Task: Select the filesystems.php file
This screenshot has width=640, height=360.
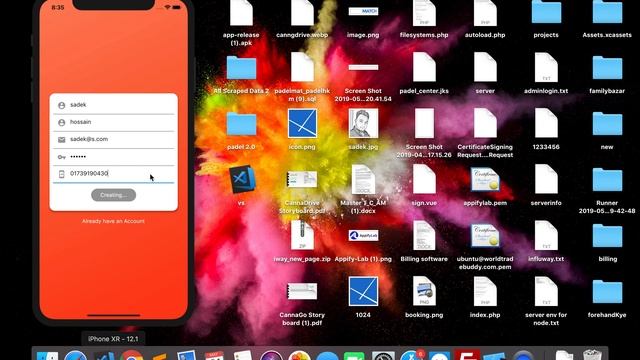Action: tap(424, 13)
